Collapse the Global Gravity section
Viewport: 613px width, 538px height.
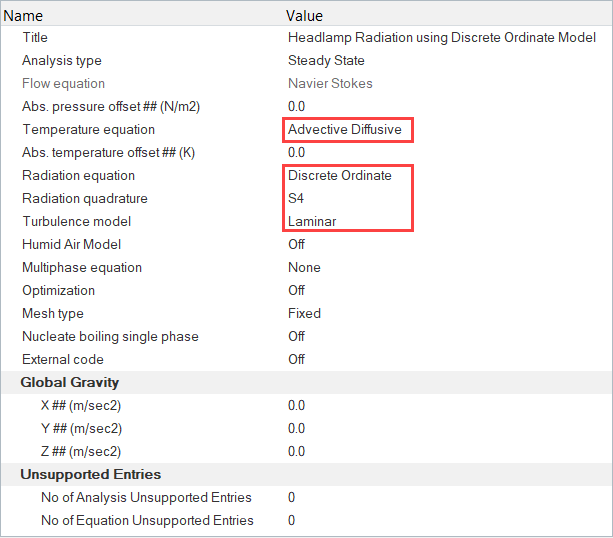pyautogui.click(x=70, y=383)
